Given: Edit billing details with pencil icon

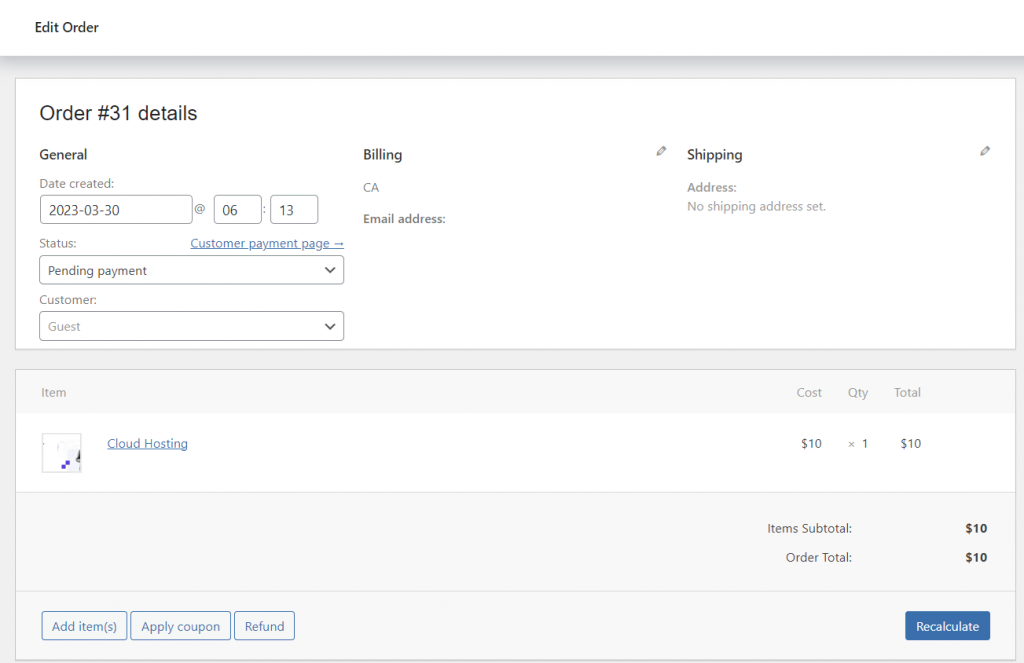Looking at the screenshot, I should point(661,152).
